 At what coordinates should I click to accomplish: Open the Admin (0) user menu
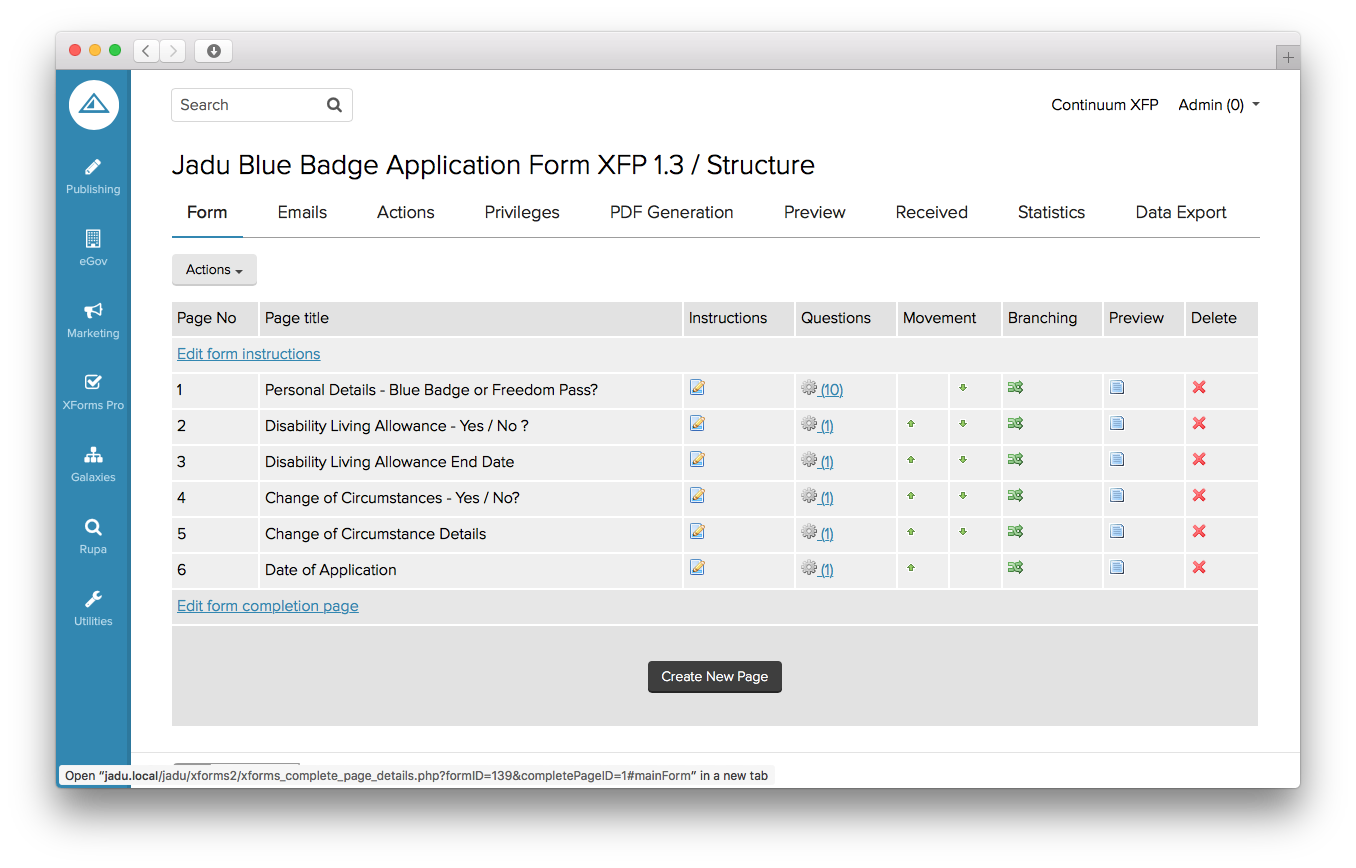point(1218,105)
